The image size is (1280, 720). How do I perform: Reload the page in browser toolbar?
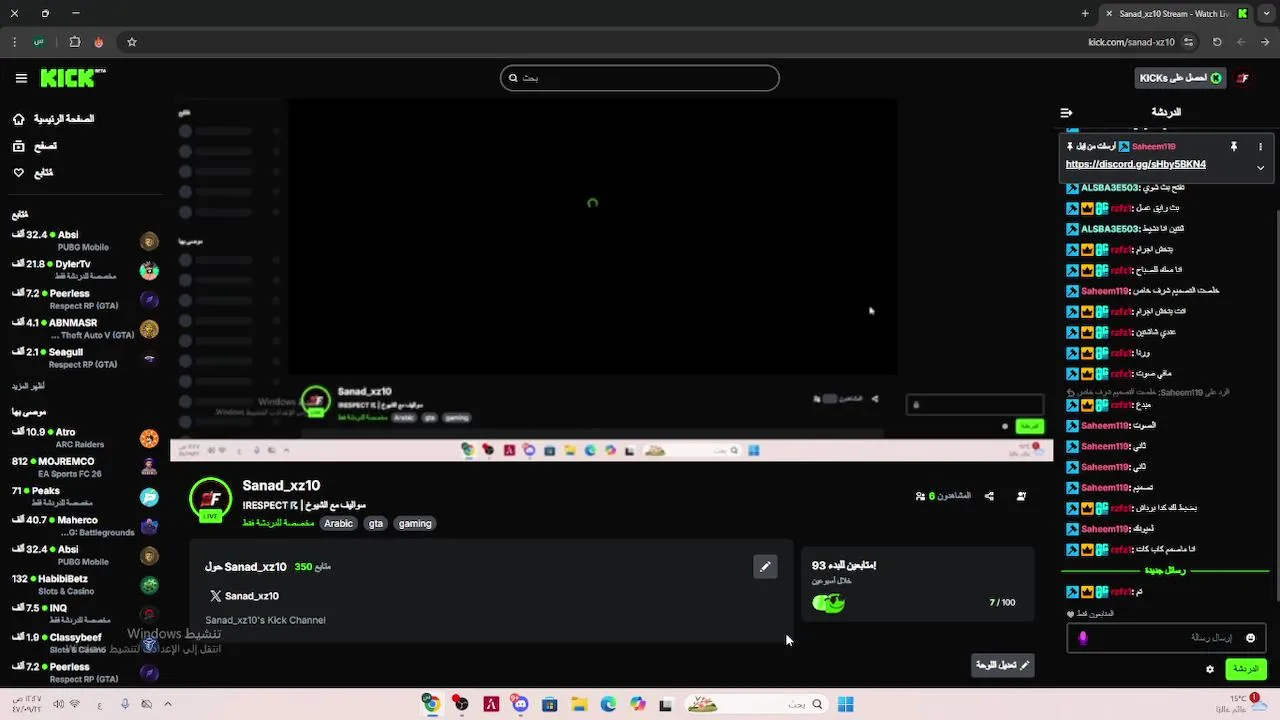coord(1217,42)
